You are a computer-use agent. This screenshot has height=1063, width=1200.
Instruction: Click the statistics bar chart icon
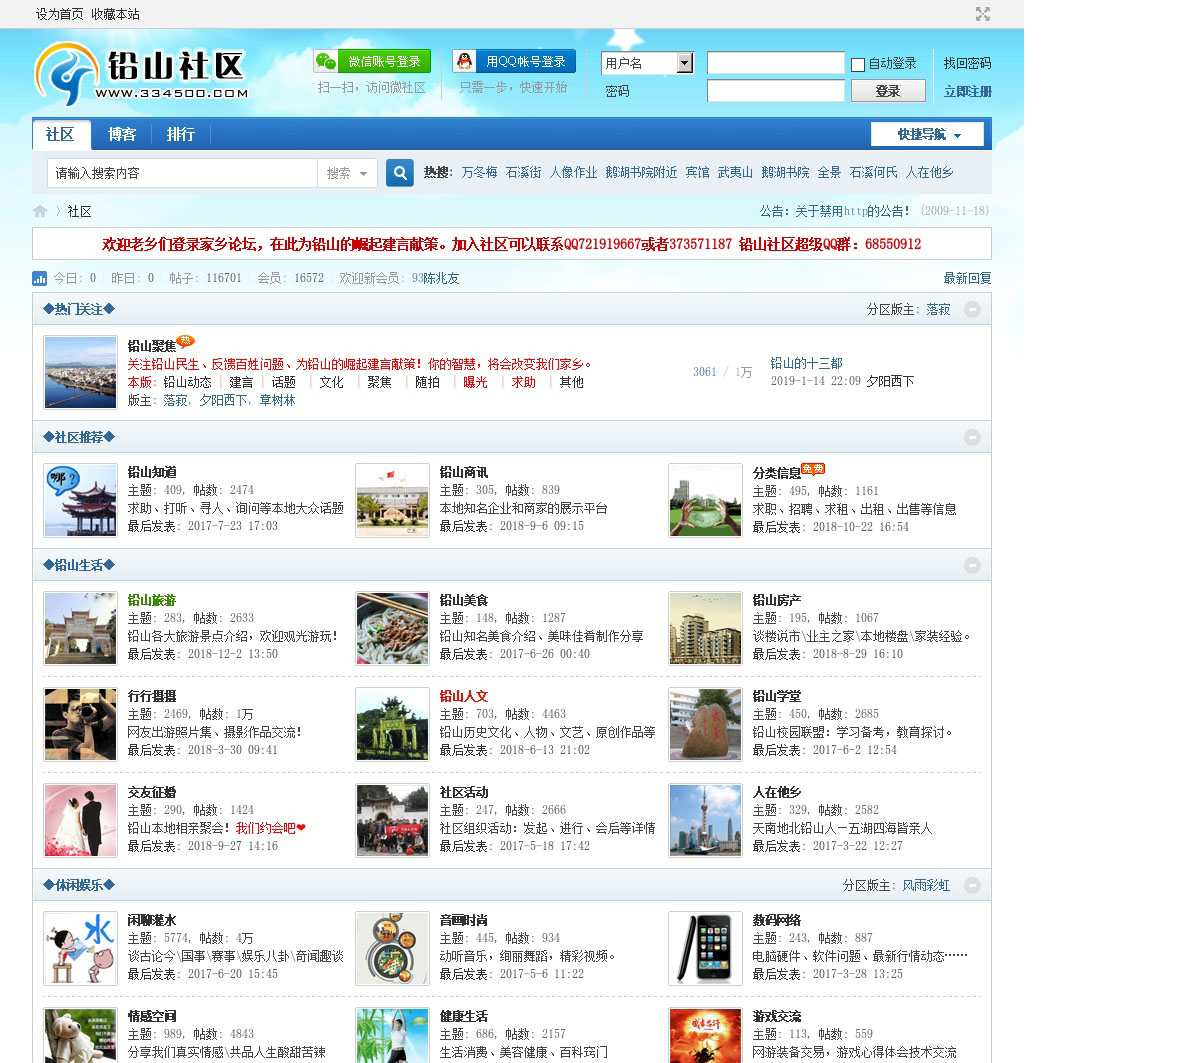click(x=40, y=278)
